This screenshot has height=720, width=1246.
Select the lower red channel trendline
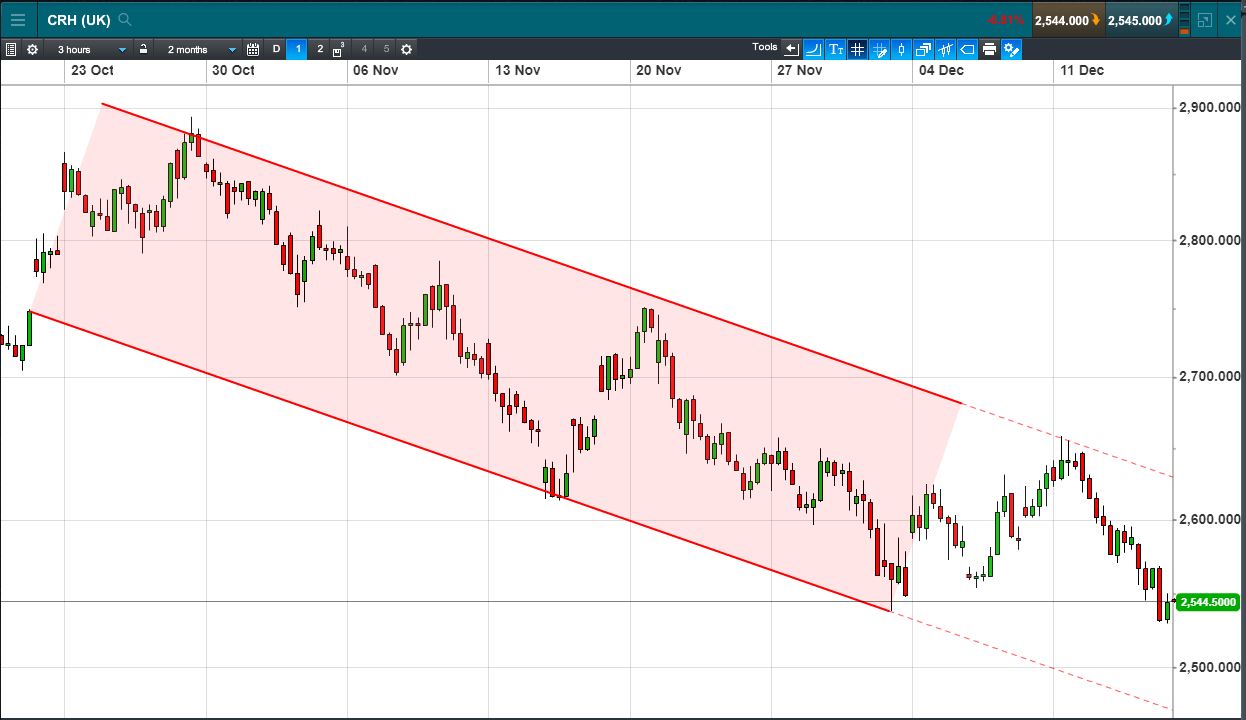pyautogui.click(x=460, y=461)
